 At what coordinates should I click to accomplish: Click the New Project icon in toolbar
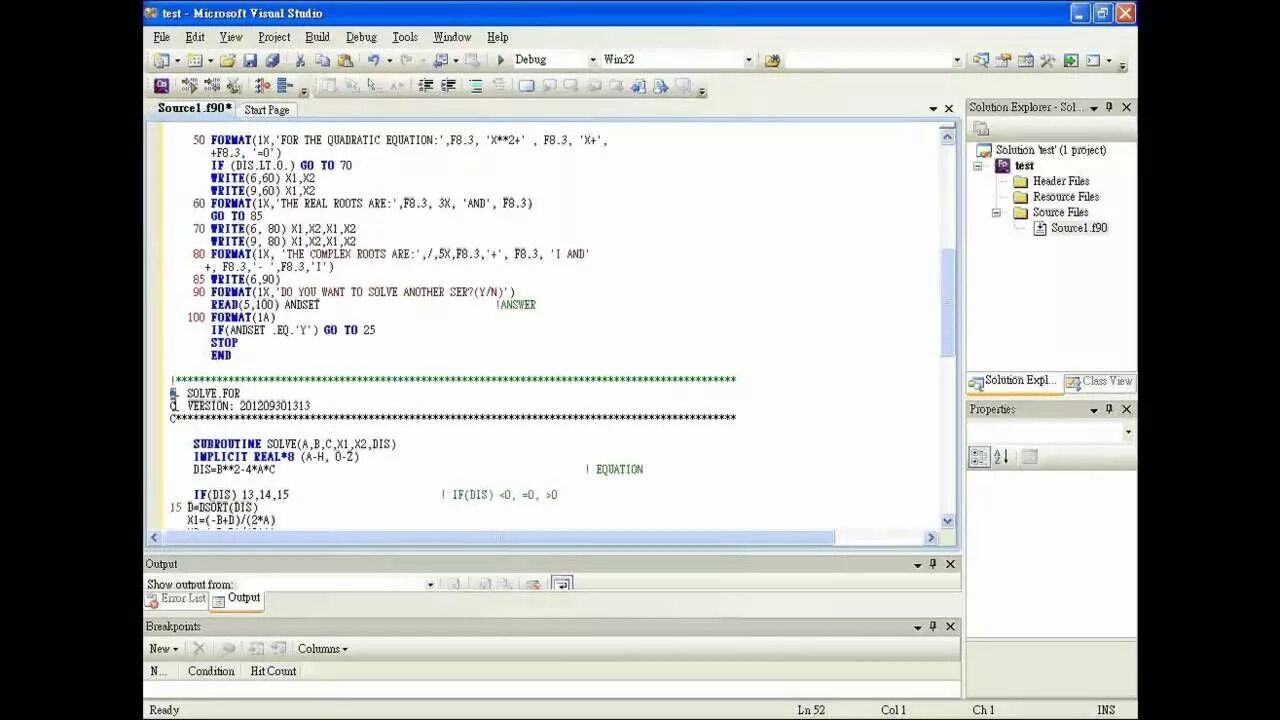point(162,60)
